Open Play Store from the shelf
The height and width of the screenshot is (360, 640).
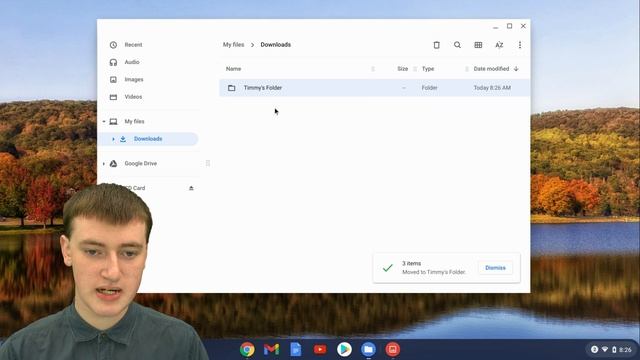pos(344,349)
